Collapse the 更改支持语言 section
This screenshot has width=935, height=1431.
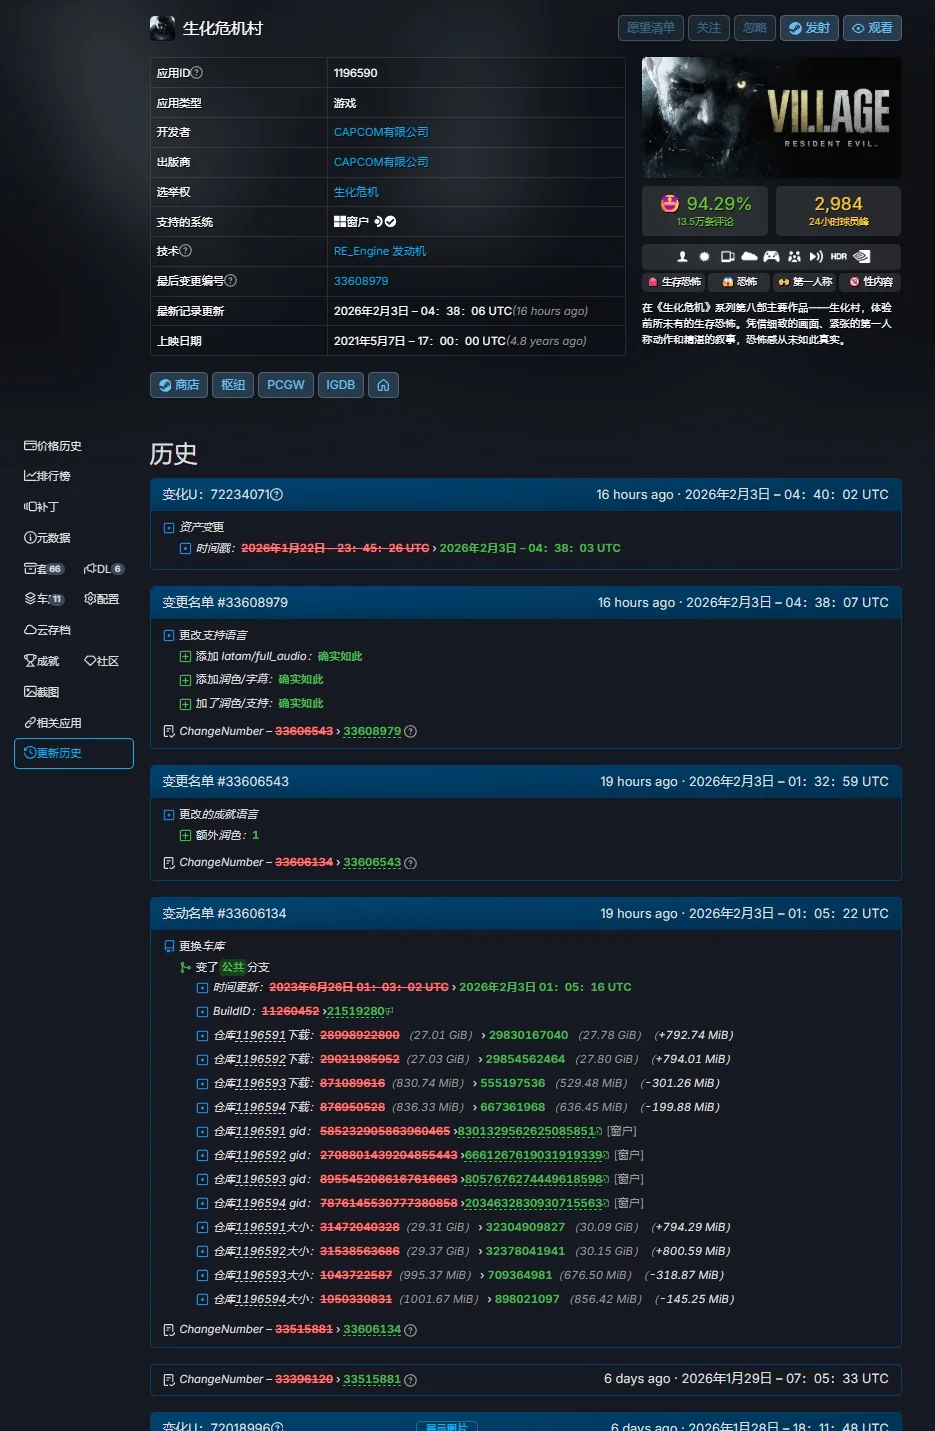pos(169,636)
